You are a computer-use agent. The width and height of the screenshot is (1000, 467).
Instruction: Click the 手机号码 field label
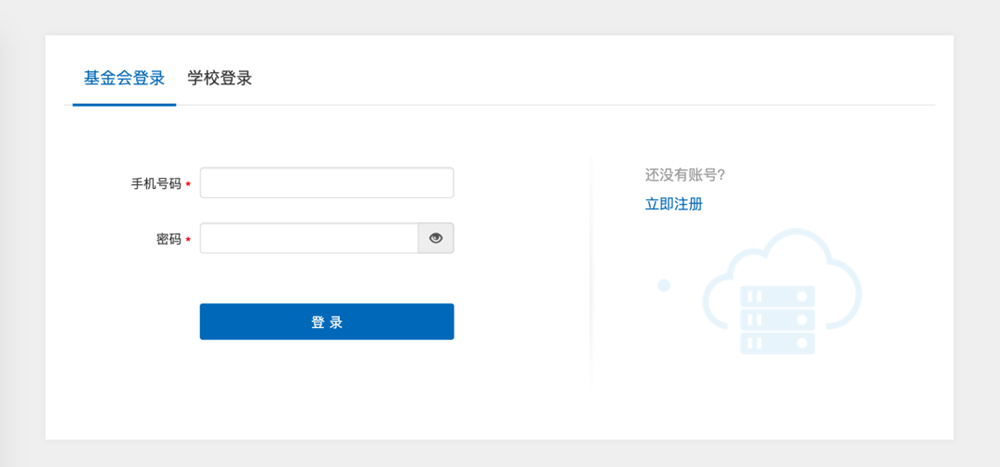click(156, 184)
